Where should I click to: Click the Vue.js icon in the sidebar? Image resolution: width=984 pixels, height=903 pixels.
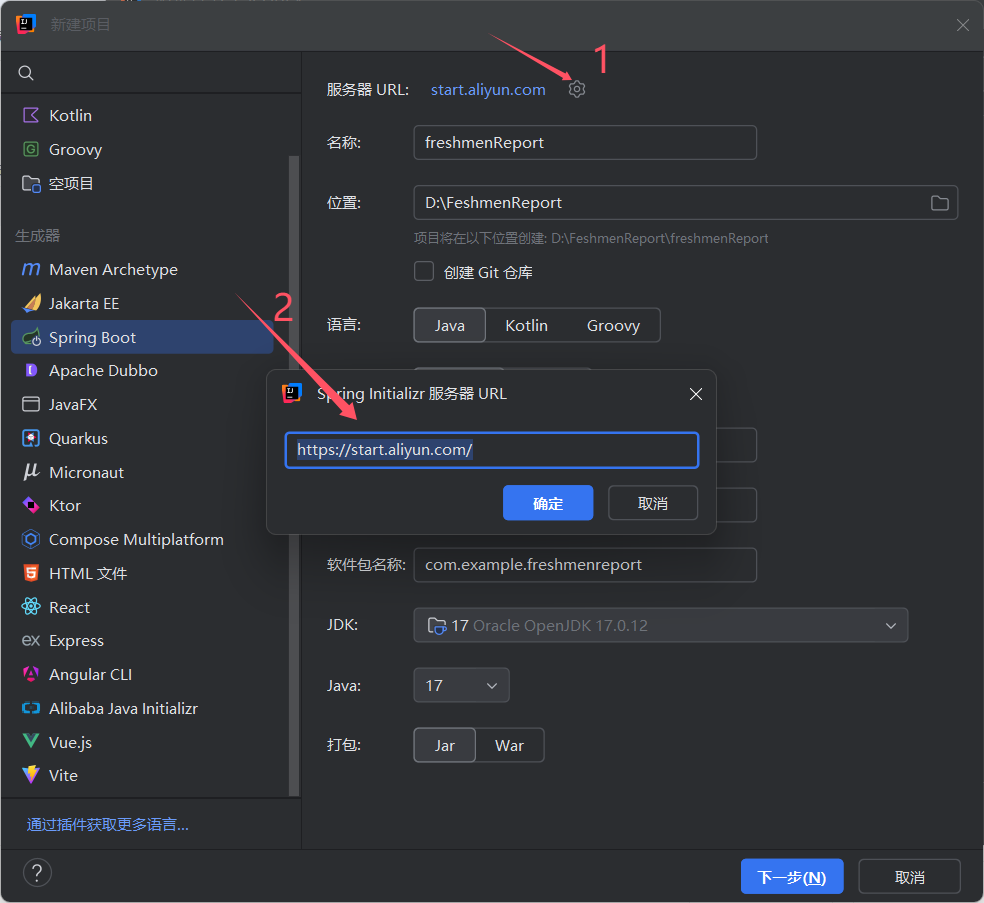(30, 741)
